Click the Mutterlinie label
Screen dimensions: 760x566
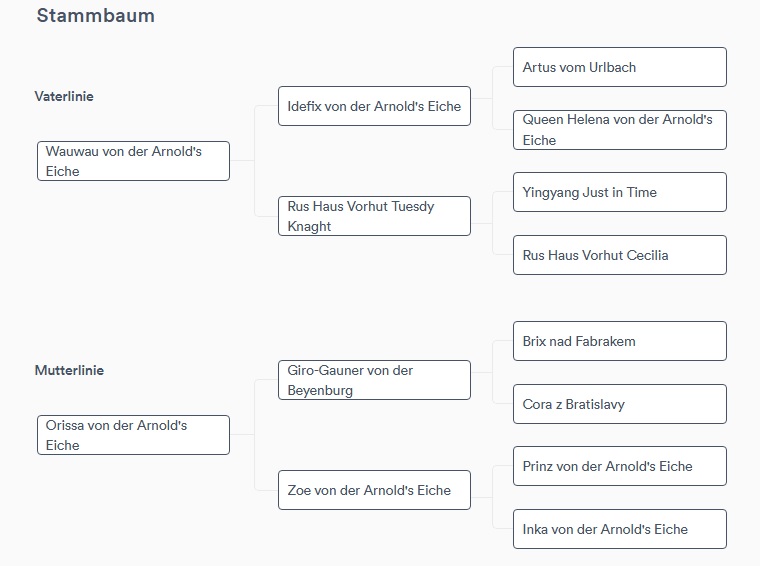point(69,370)
